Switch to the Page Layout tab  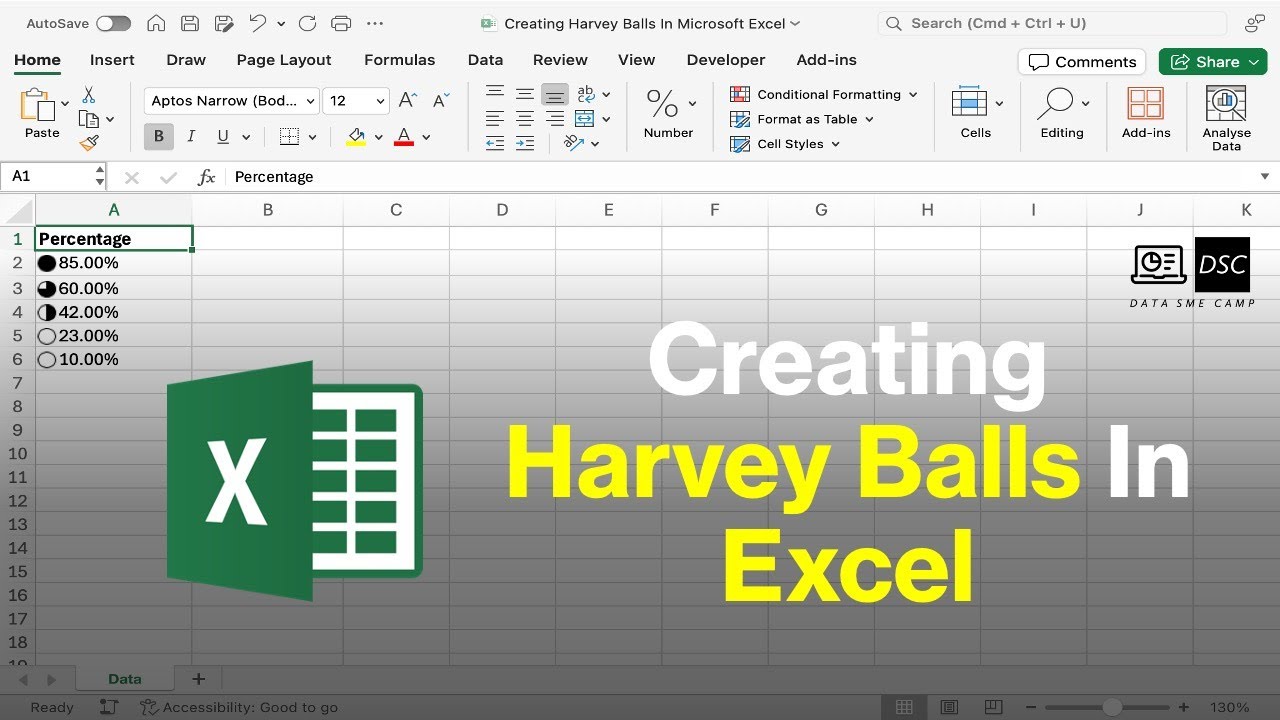click(284, 60)
